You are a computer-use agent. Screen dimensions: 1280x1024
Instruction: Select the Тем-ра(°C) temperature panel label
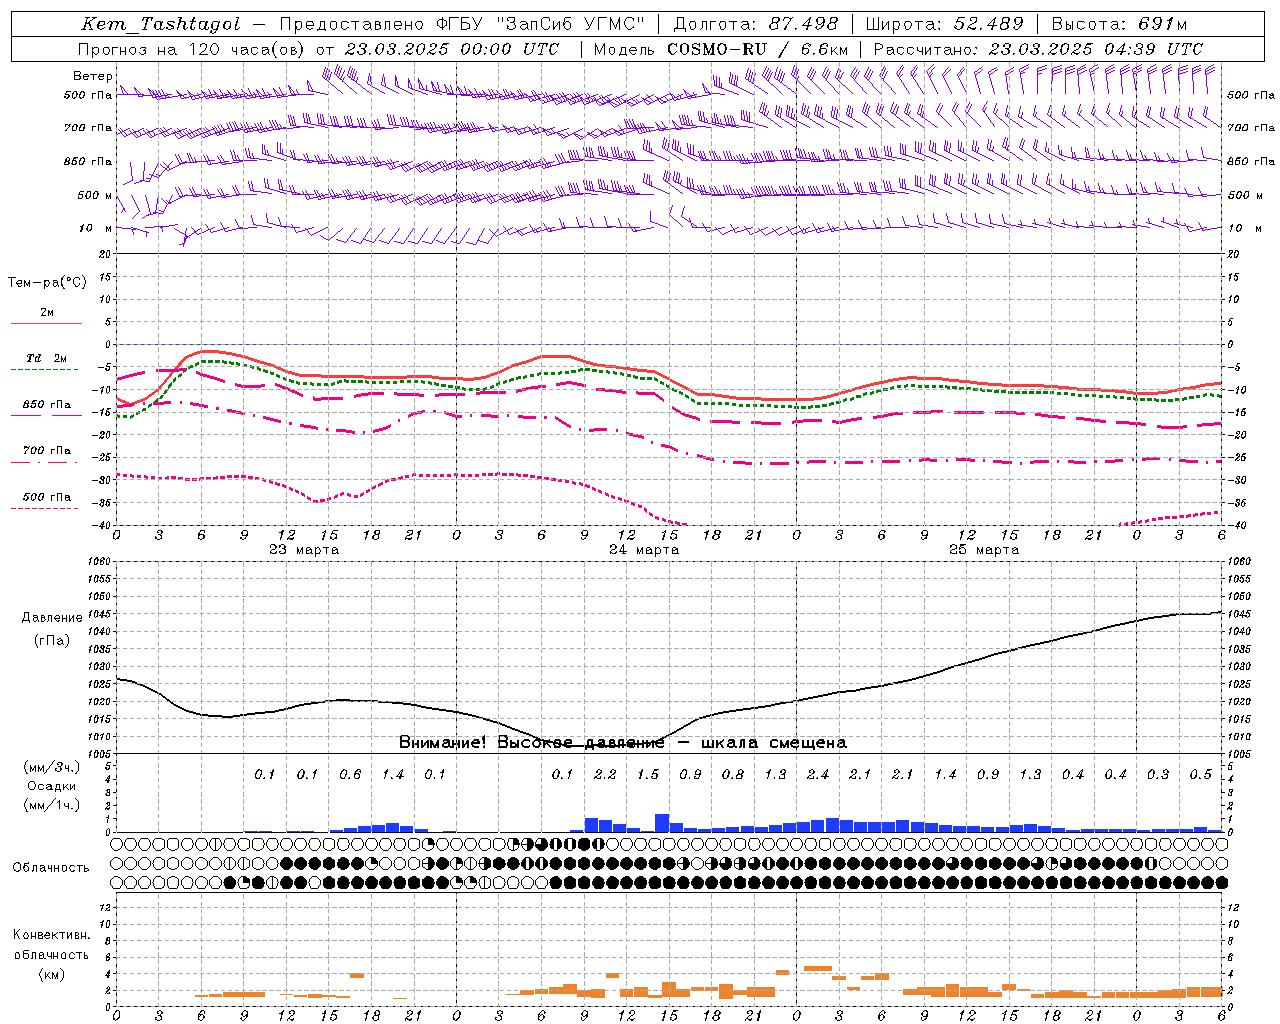click(47, 283)
